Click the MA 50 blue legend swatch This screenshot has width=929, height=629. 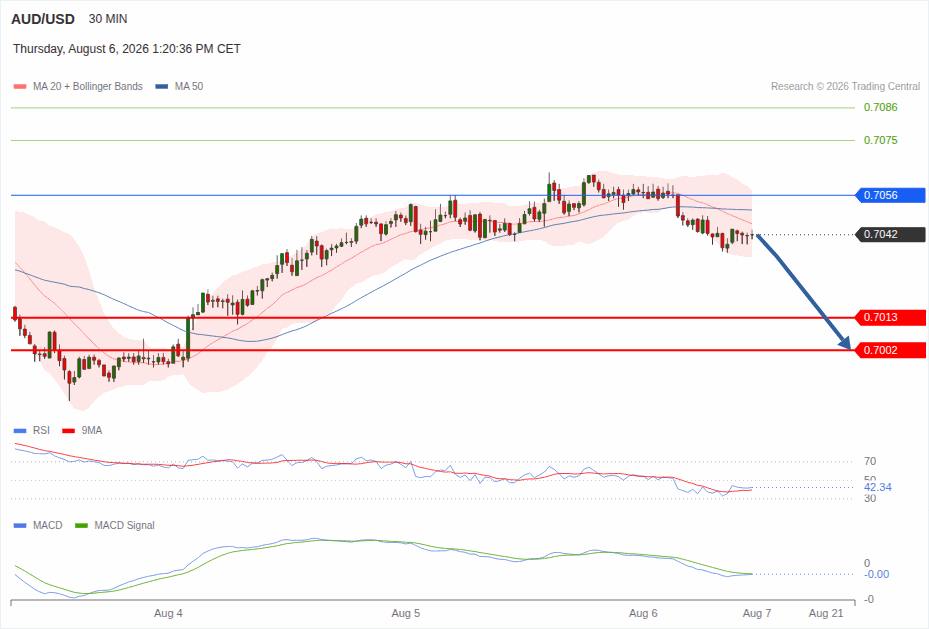pos(162,86)
